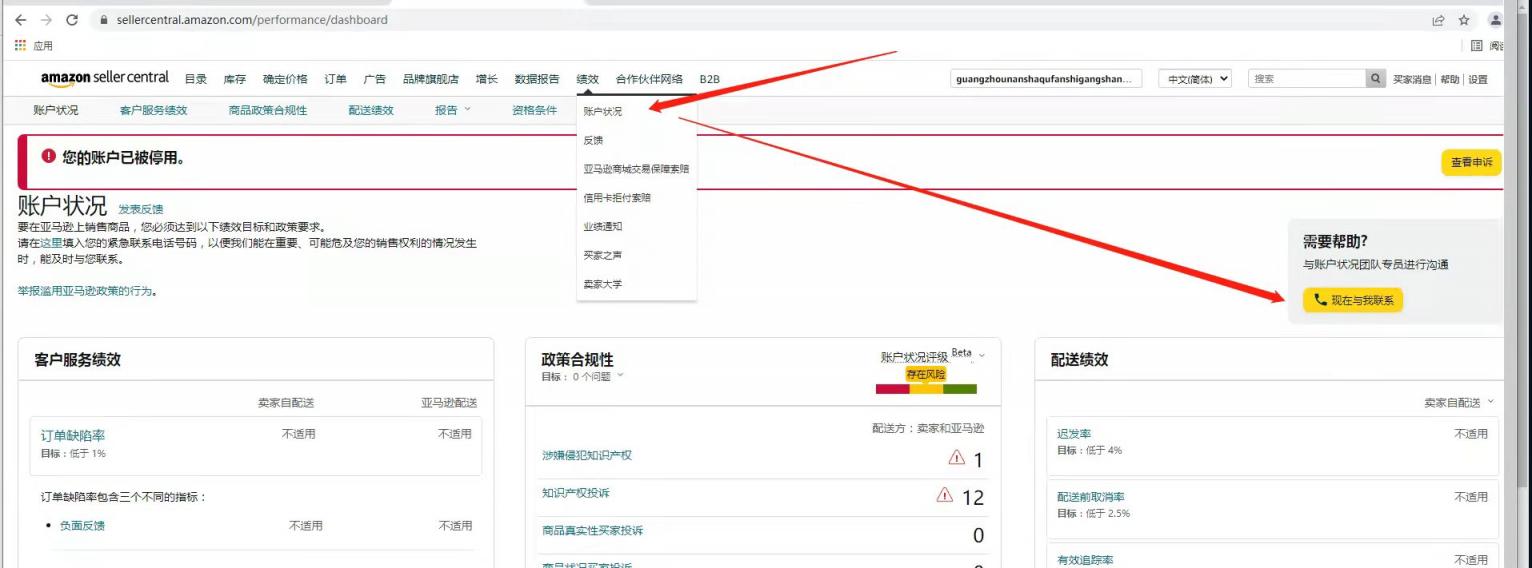
Task: Open the 知识产权投诉 link
Action: 576,493
